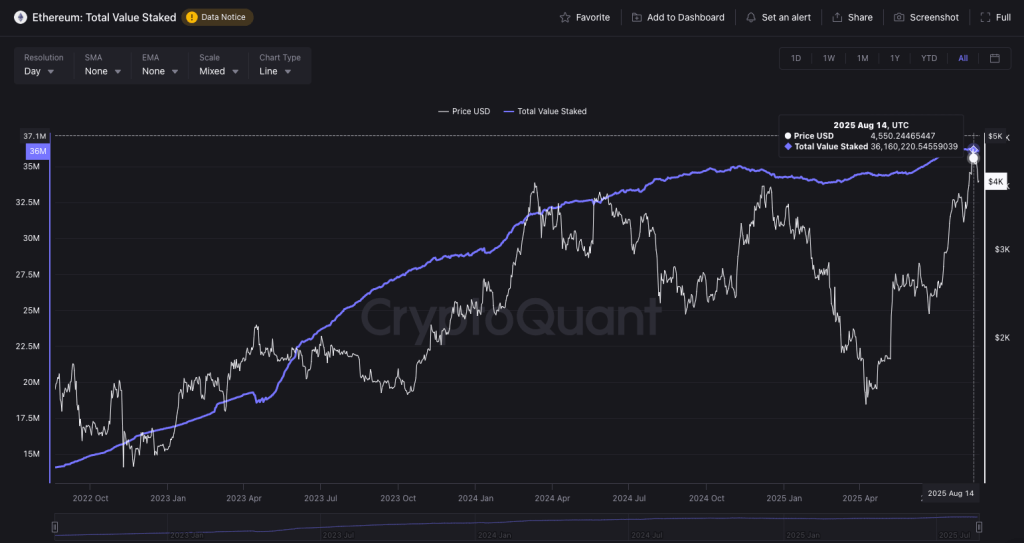Click the Share icon
1024x543 pixels.
click(x=837, y=17)
